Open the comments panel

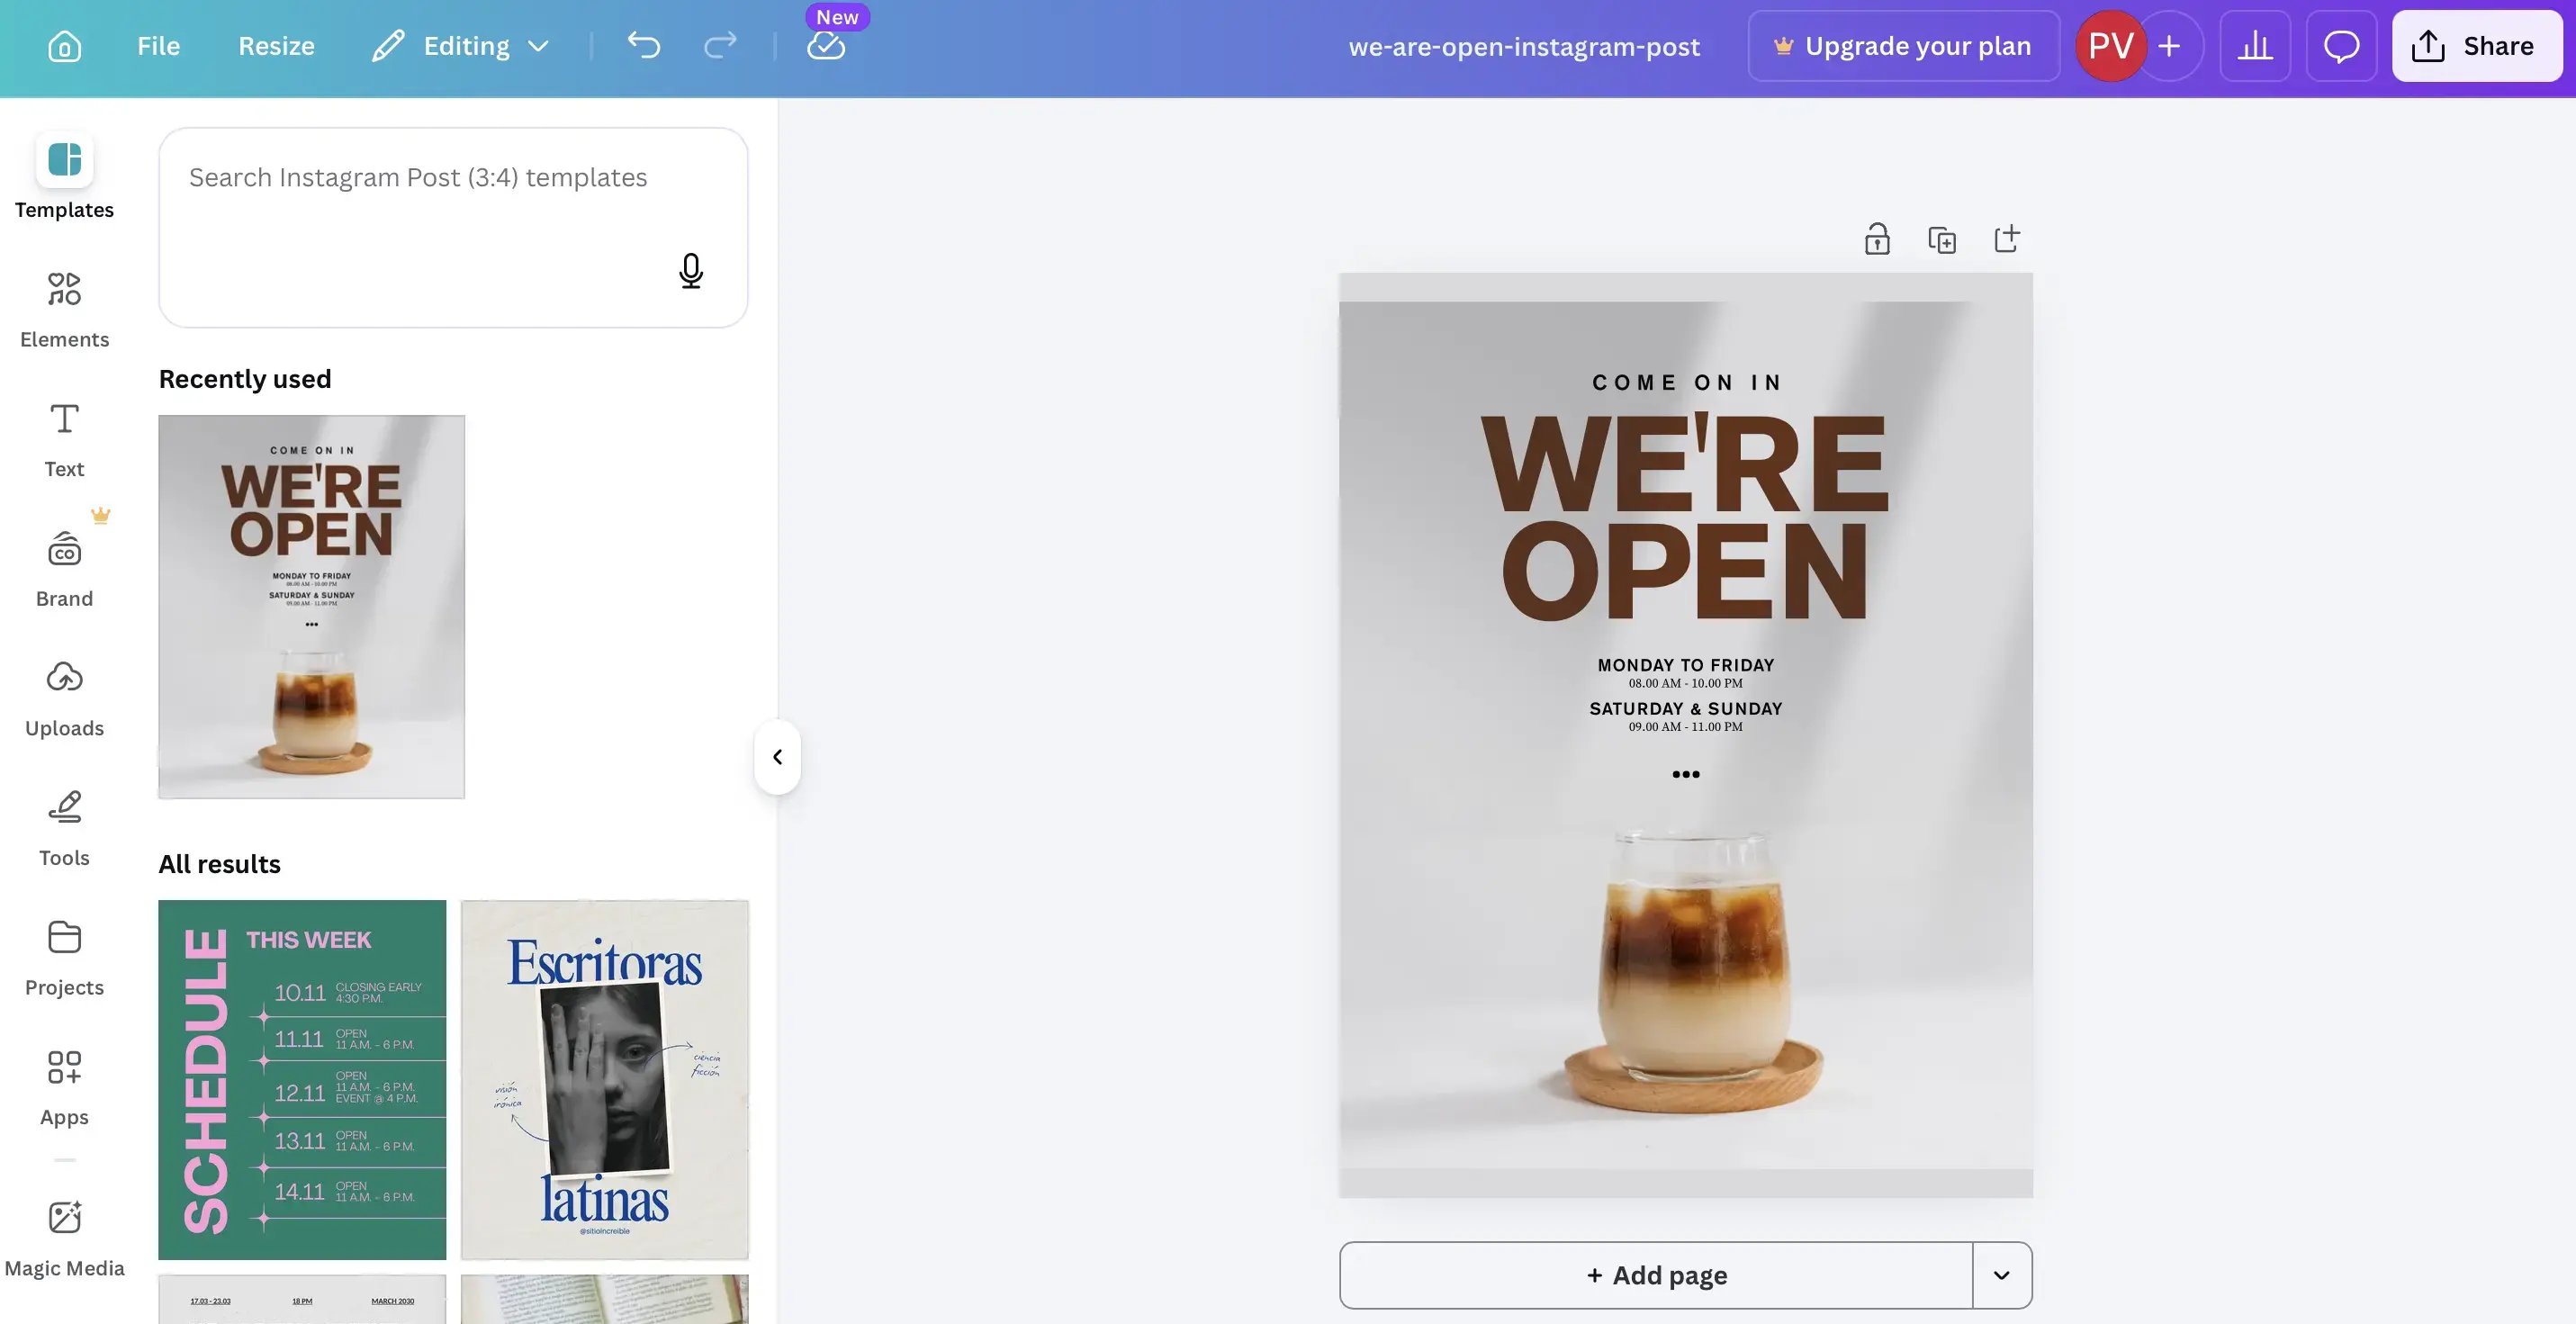click(x=2341, y=45)
